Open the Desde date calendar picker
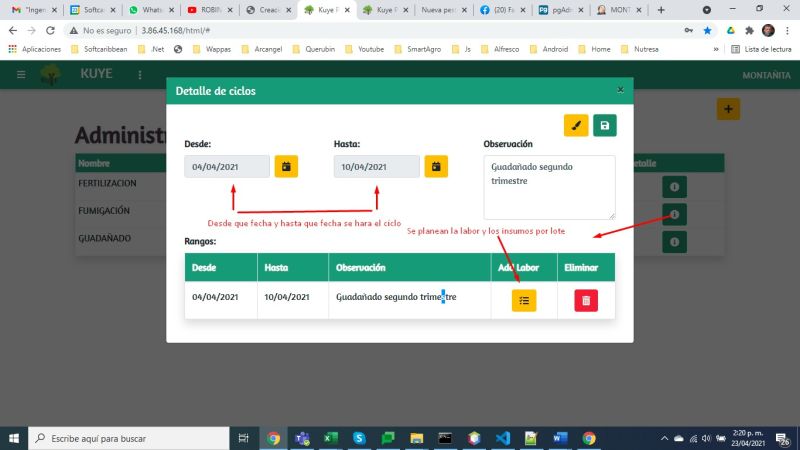This screenshot has width=800, height=450. (285, 167)
